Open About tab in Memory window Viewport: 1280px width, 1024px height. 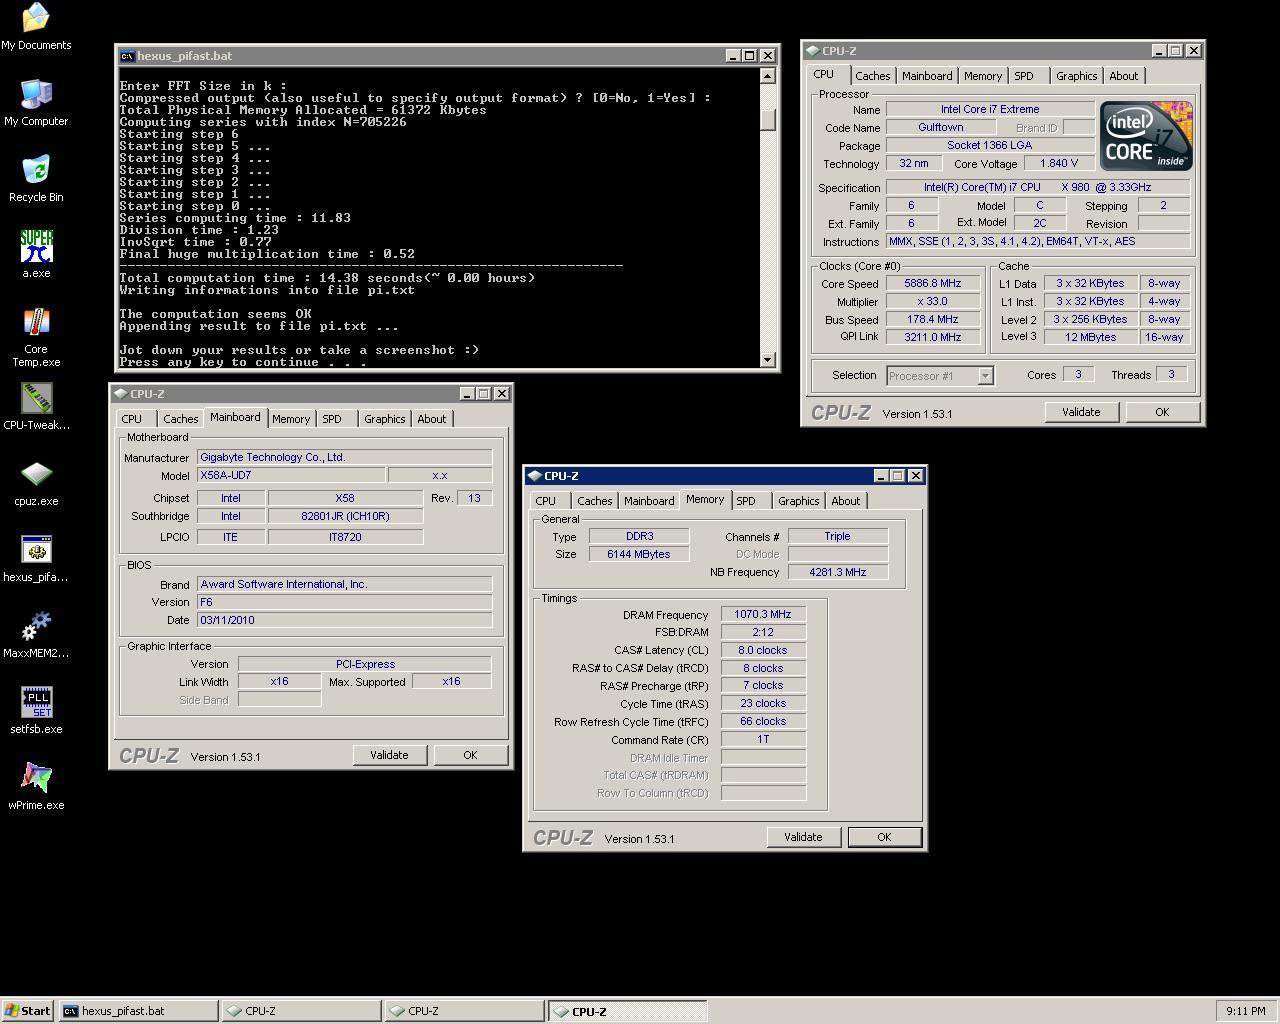846,501
